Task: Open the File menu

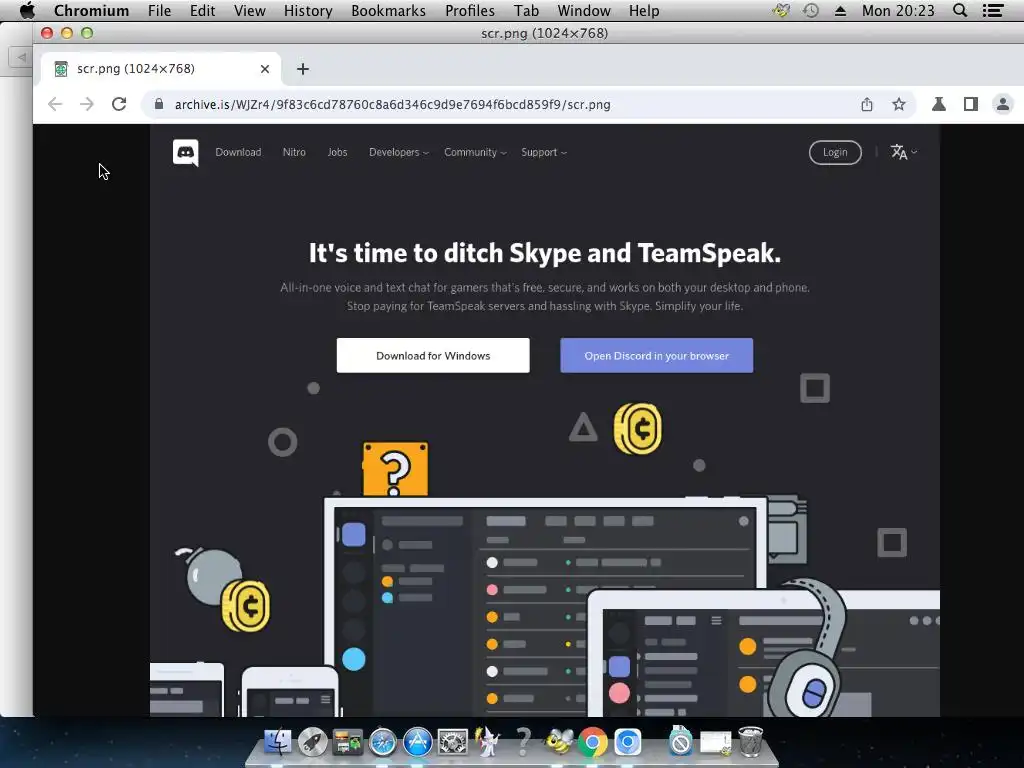Action: (159, 11)
